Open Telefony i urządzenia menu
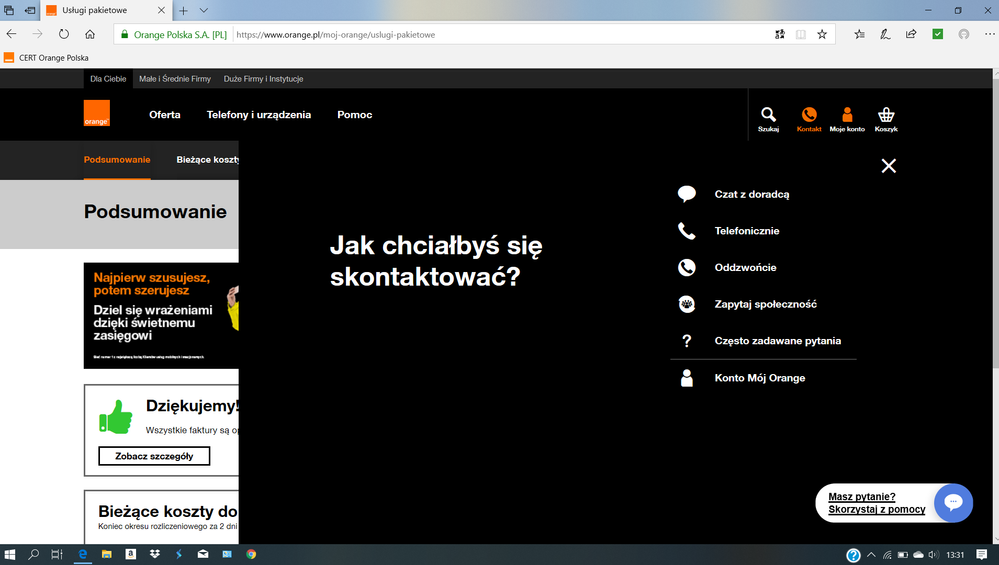Image resolution: width=999 pixels, height=565 pixels. 259,115
